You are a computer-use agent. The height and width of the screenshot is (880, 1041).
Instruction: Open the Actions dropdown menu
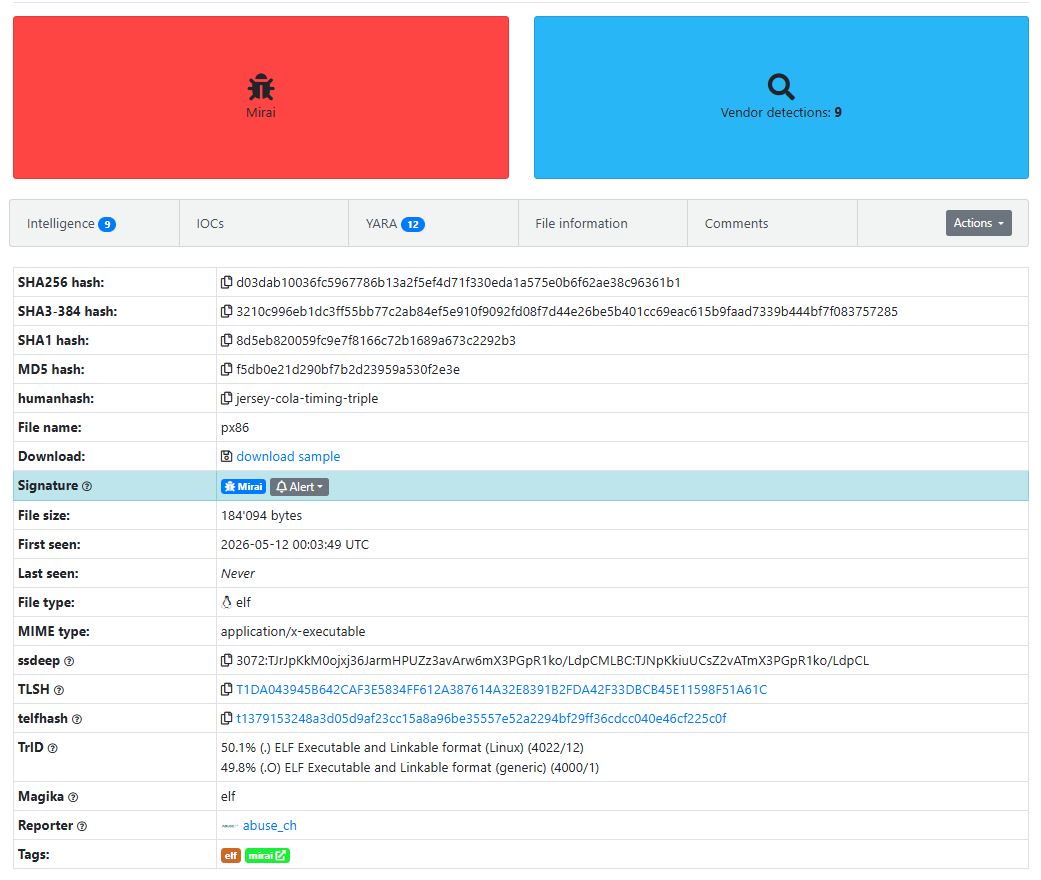pyautogui.click(x=979, y=223)
